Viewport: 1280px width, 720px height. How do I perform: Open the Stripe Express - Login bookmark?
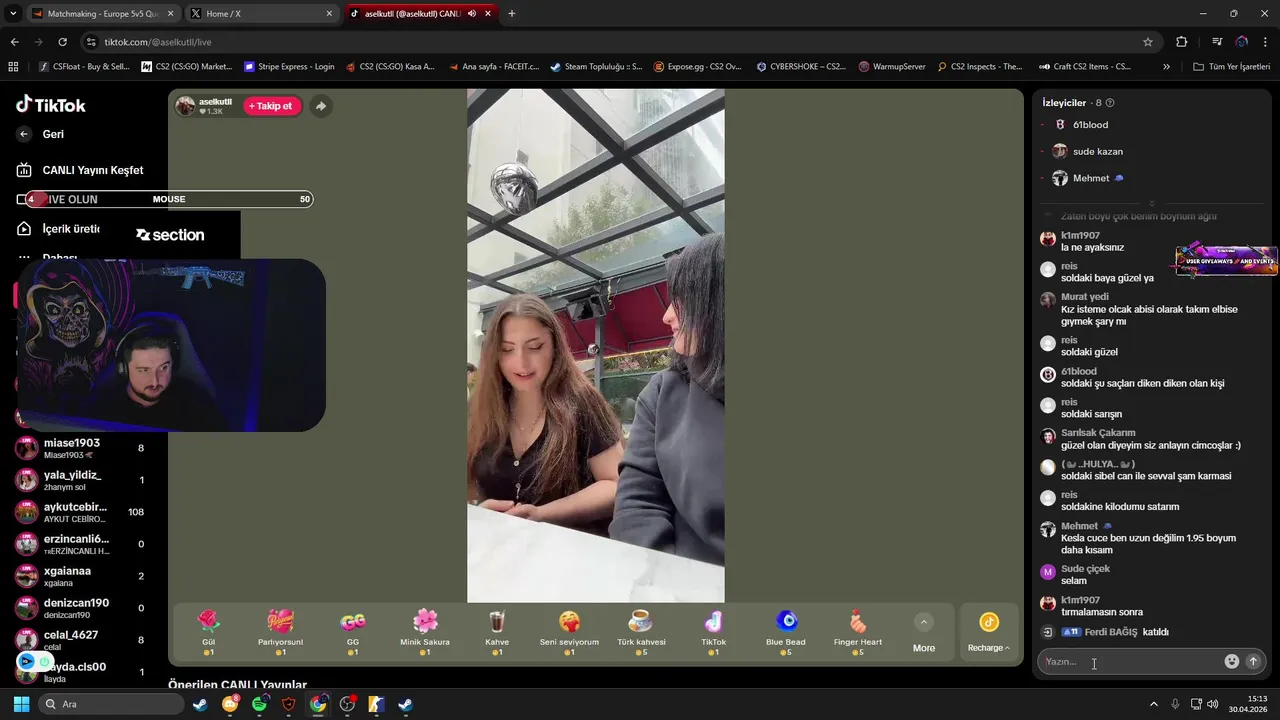pyautogui.click(x=290, y=67)
